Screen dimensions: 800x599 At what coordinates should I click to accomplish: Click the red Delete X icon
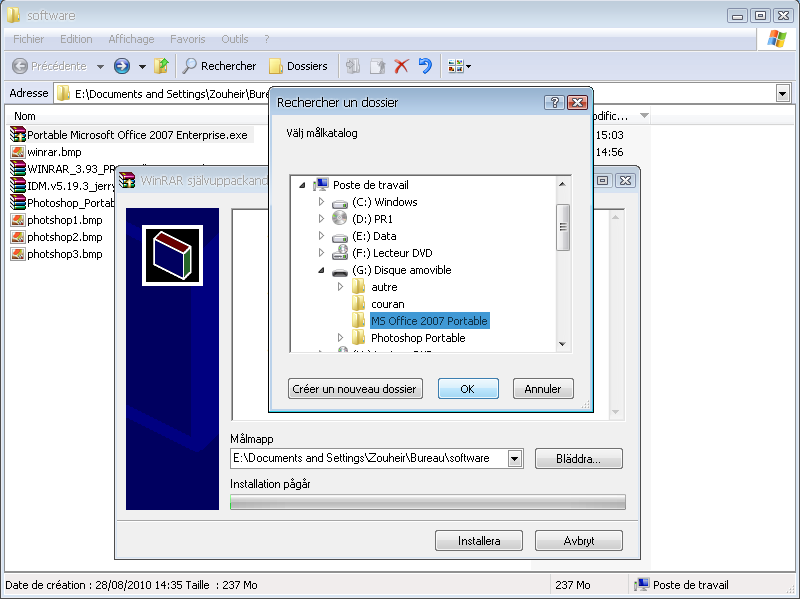coord(402,66)
